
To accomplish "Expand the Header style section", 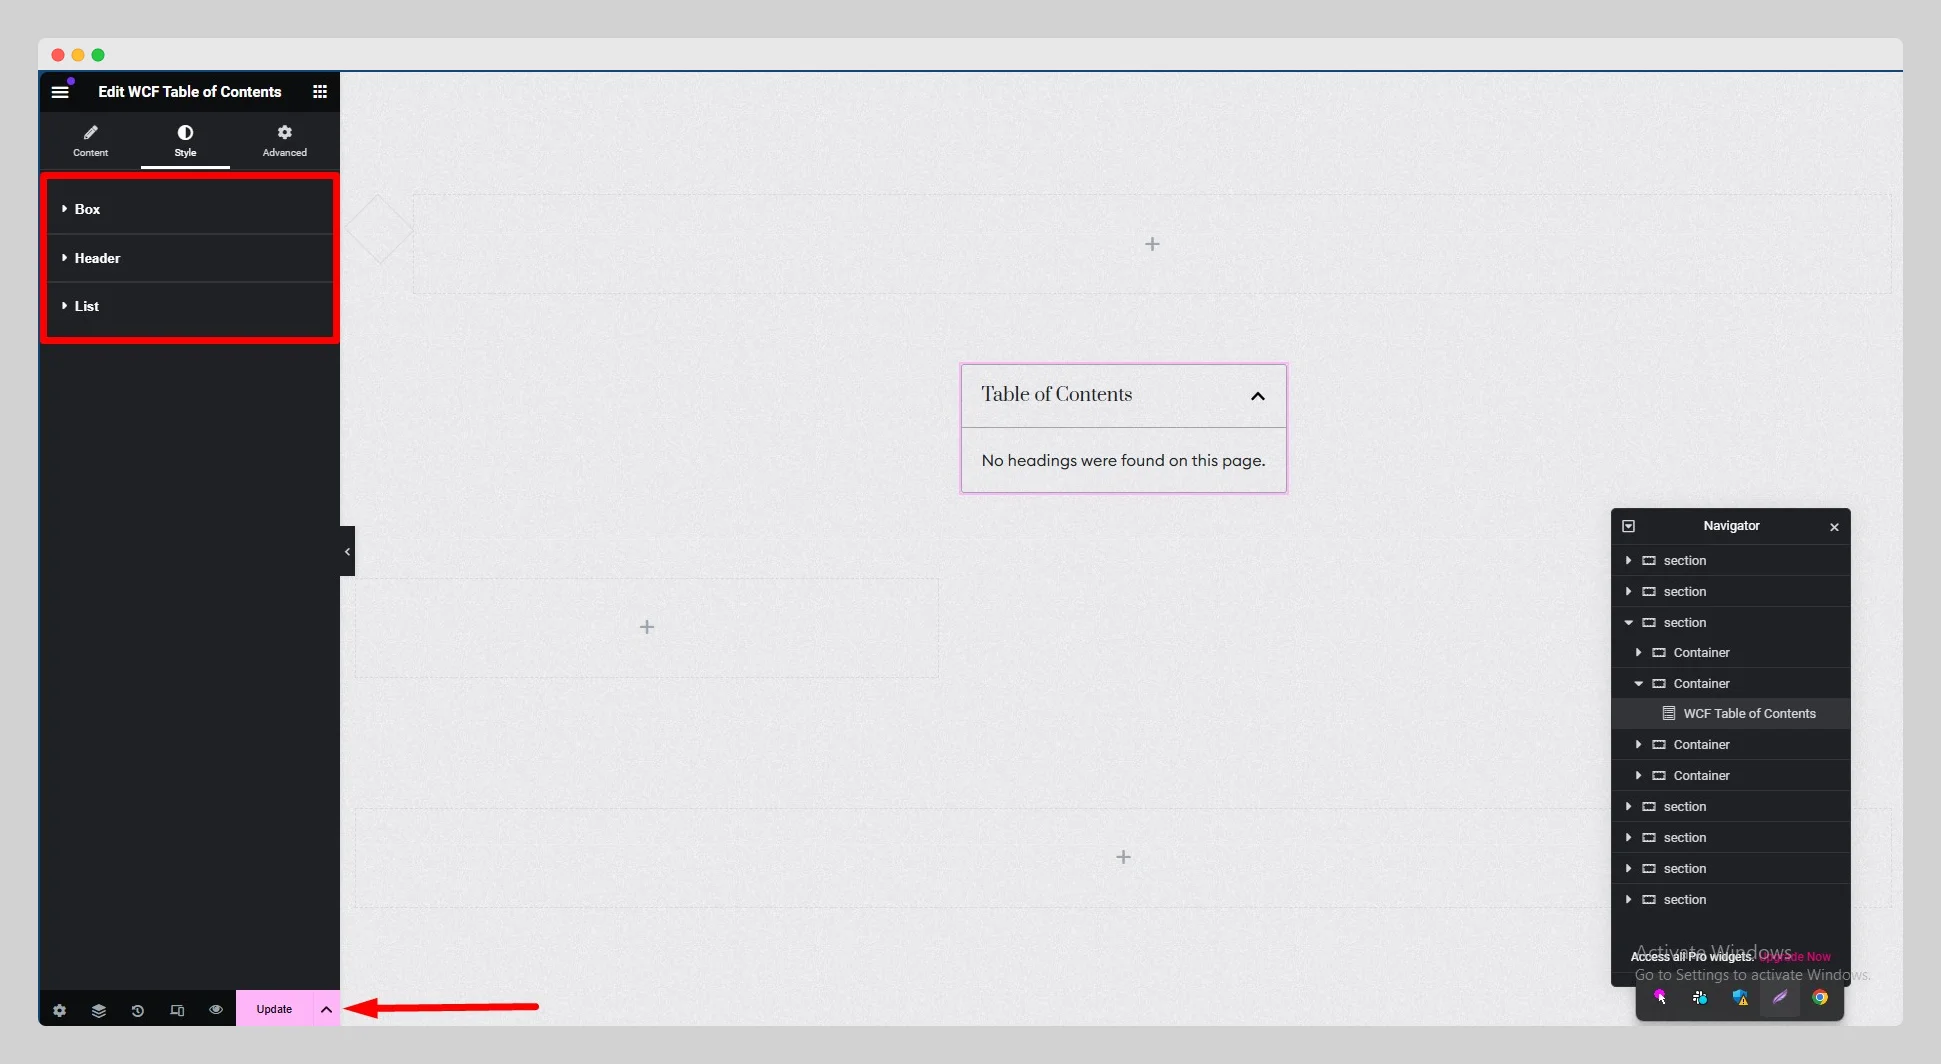I will [190, 258].
